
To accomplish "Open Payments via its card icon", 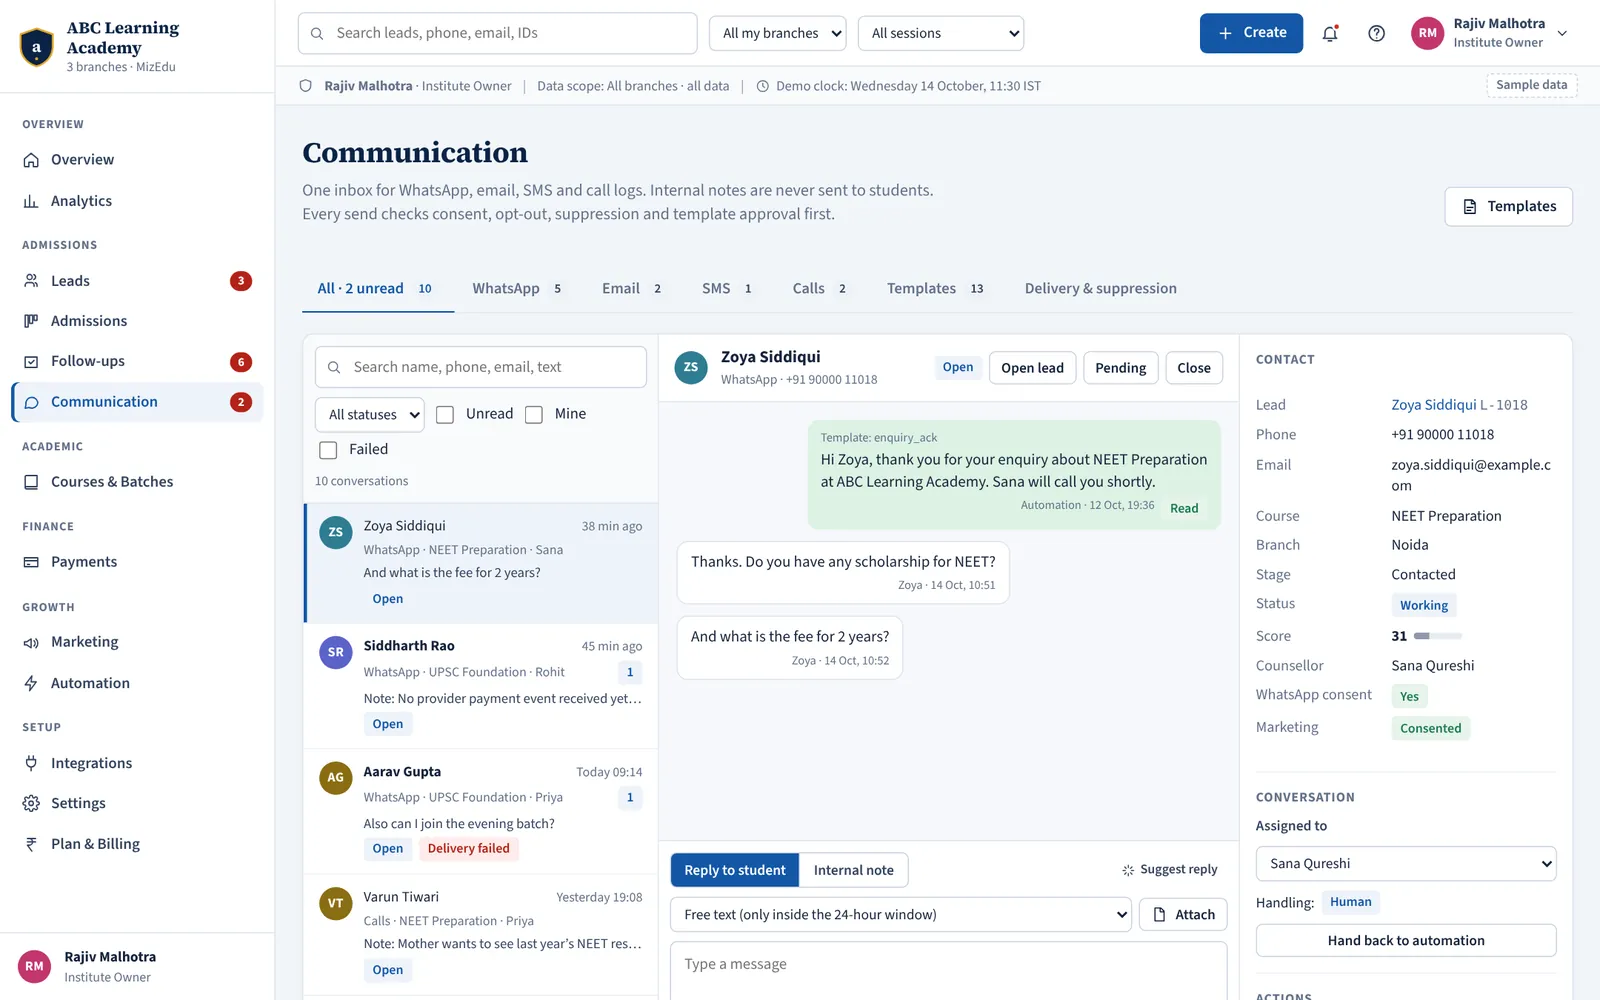I will 31,562.
